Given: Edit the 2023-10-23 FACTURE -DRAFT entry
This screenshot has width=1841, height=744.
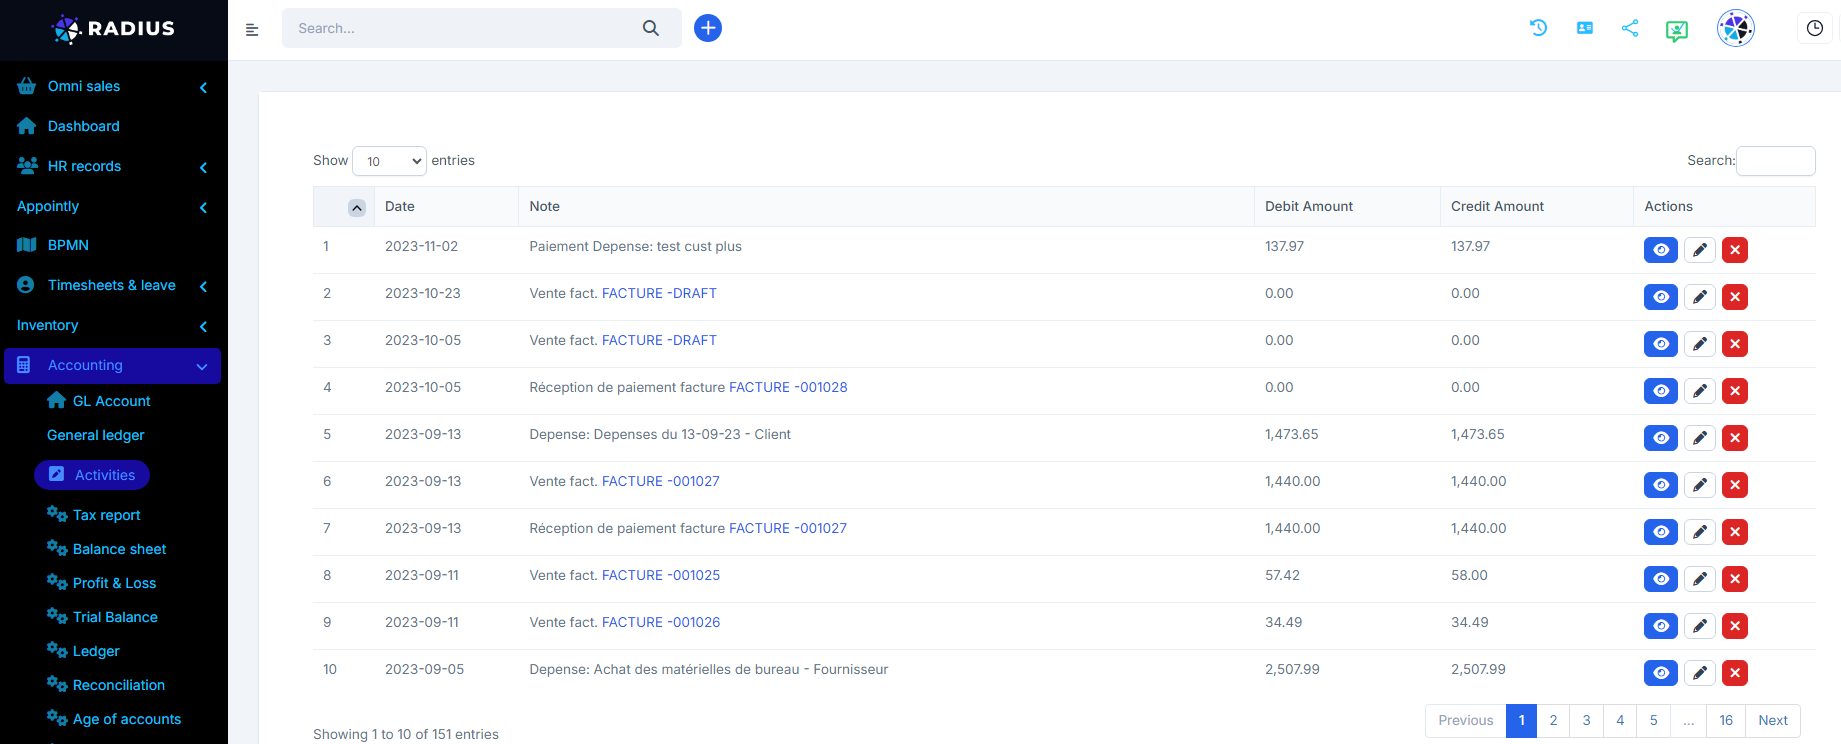Looking at the screenshot, I should pos(1700,297).
